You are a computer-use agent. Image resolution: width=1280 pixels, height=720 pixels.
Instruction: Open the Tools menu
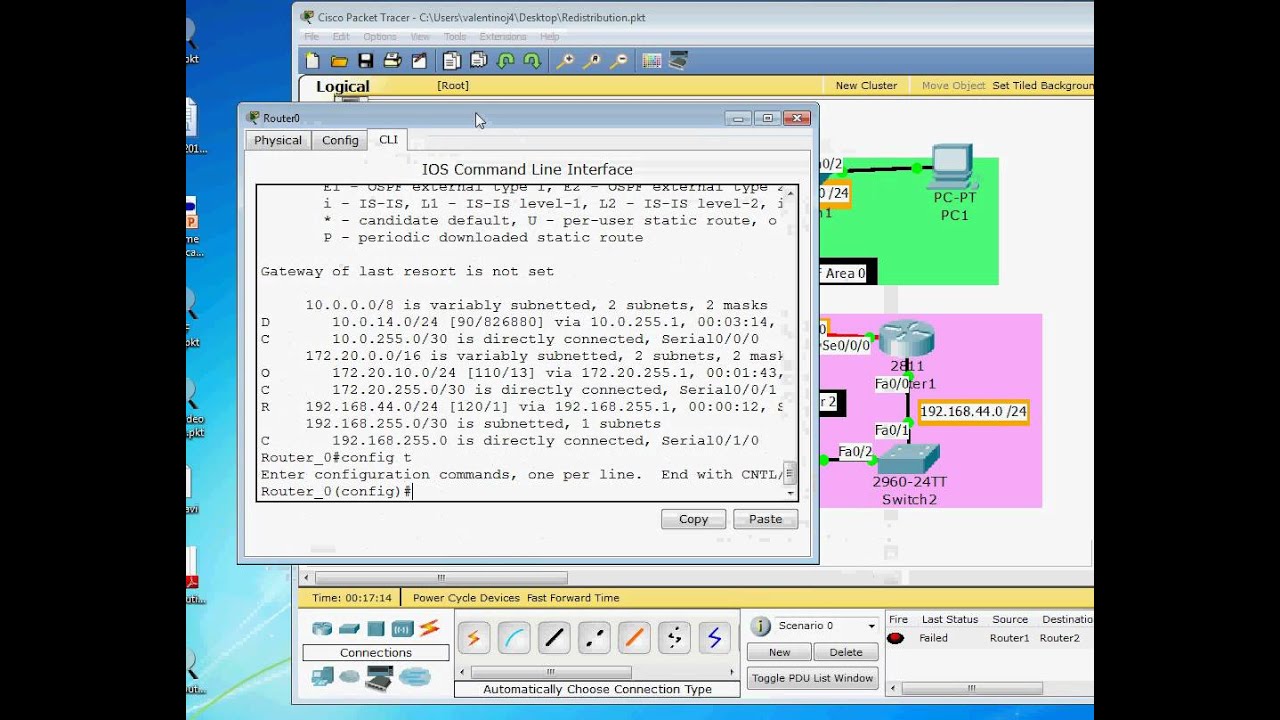pyautogui.click(x=455, y=37)
